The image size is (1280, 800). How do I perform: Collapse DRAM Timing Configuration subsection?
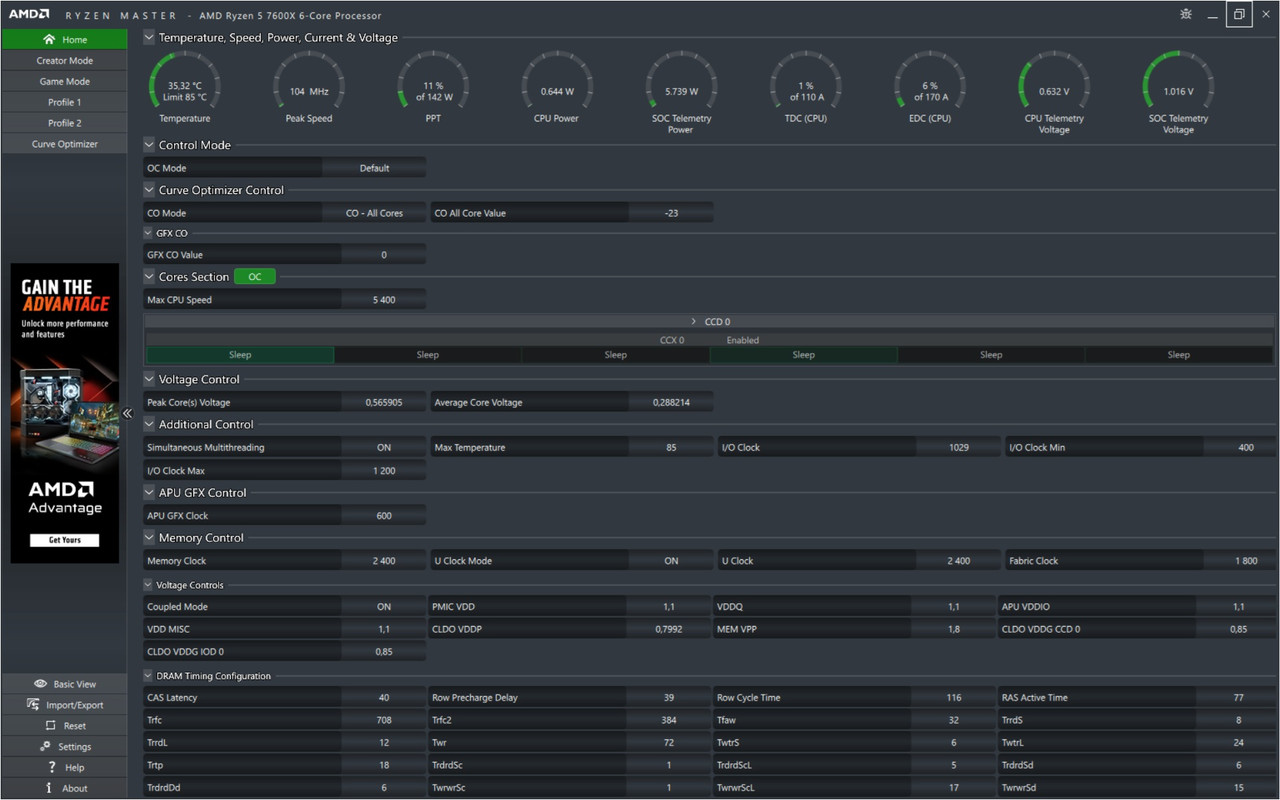(x=149, y=676)
